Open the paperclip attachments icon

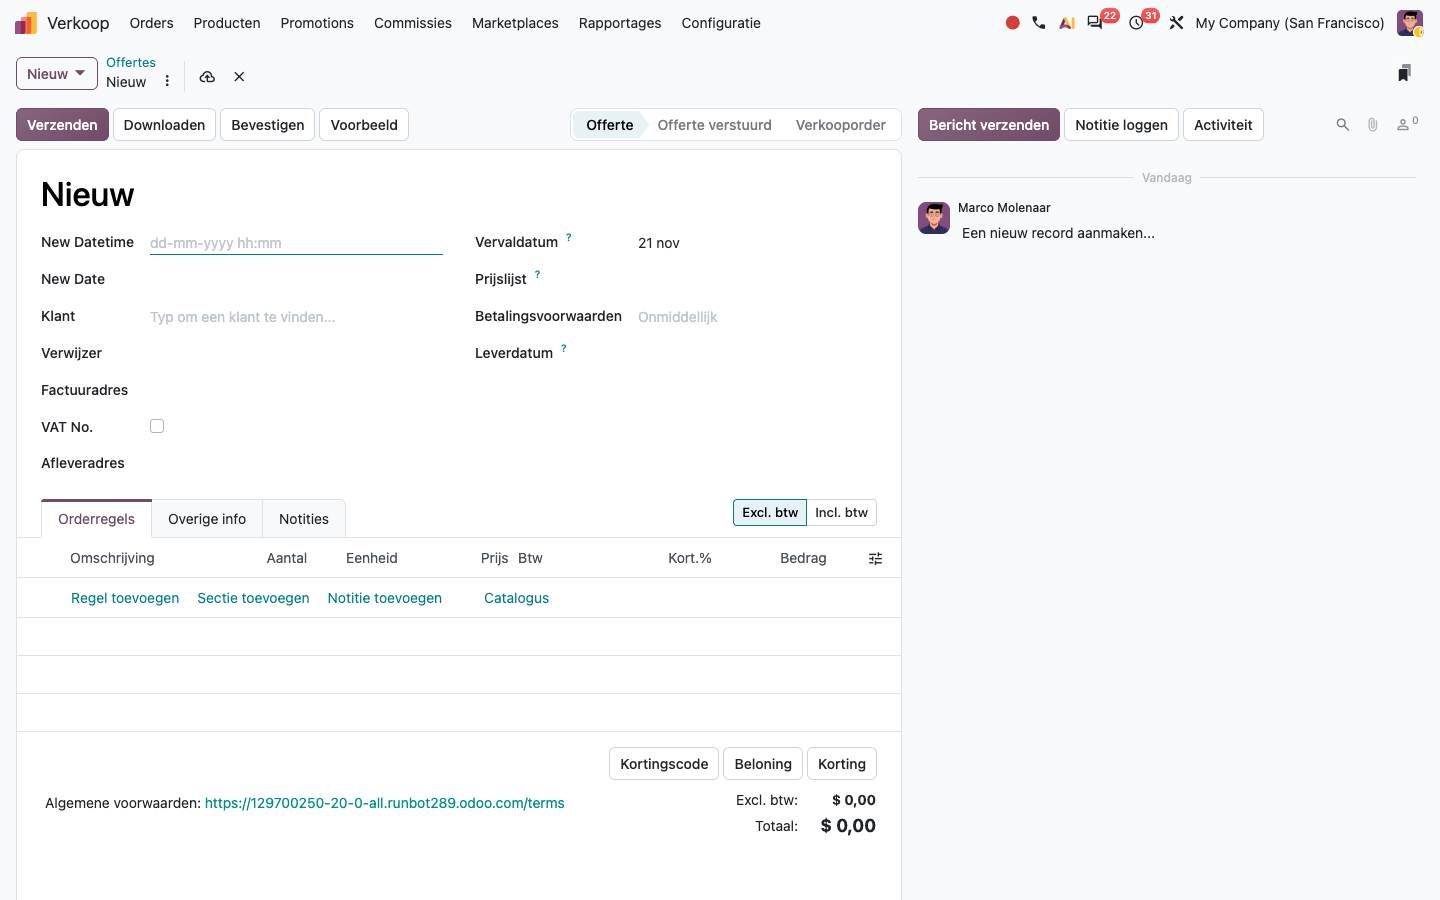tap(1373, 125)
